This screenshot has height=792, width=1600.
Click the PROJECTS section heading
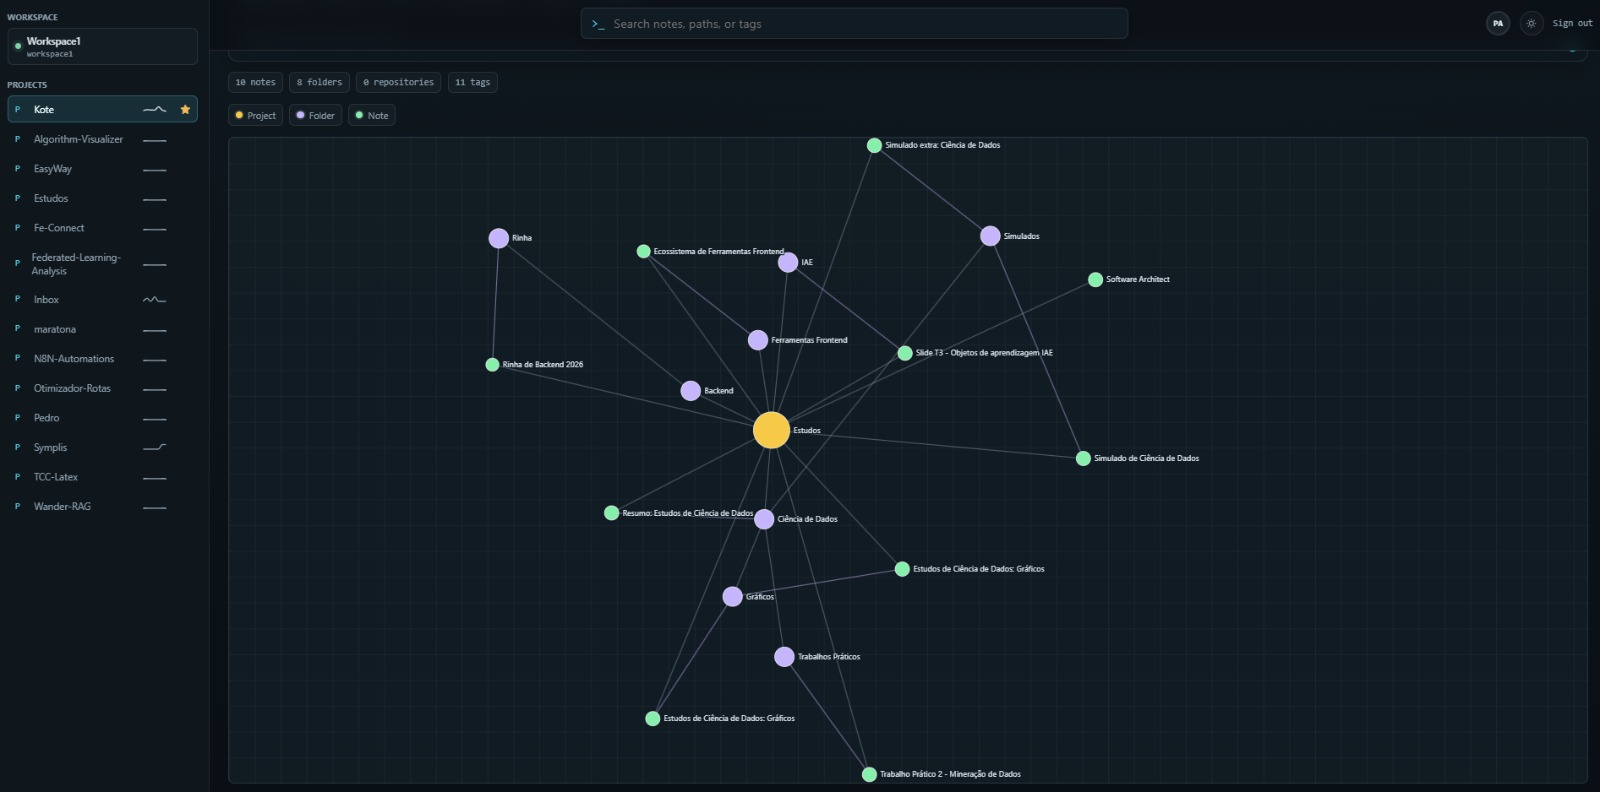coord(27,85)
